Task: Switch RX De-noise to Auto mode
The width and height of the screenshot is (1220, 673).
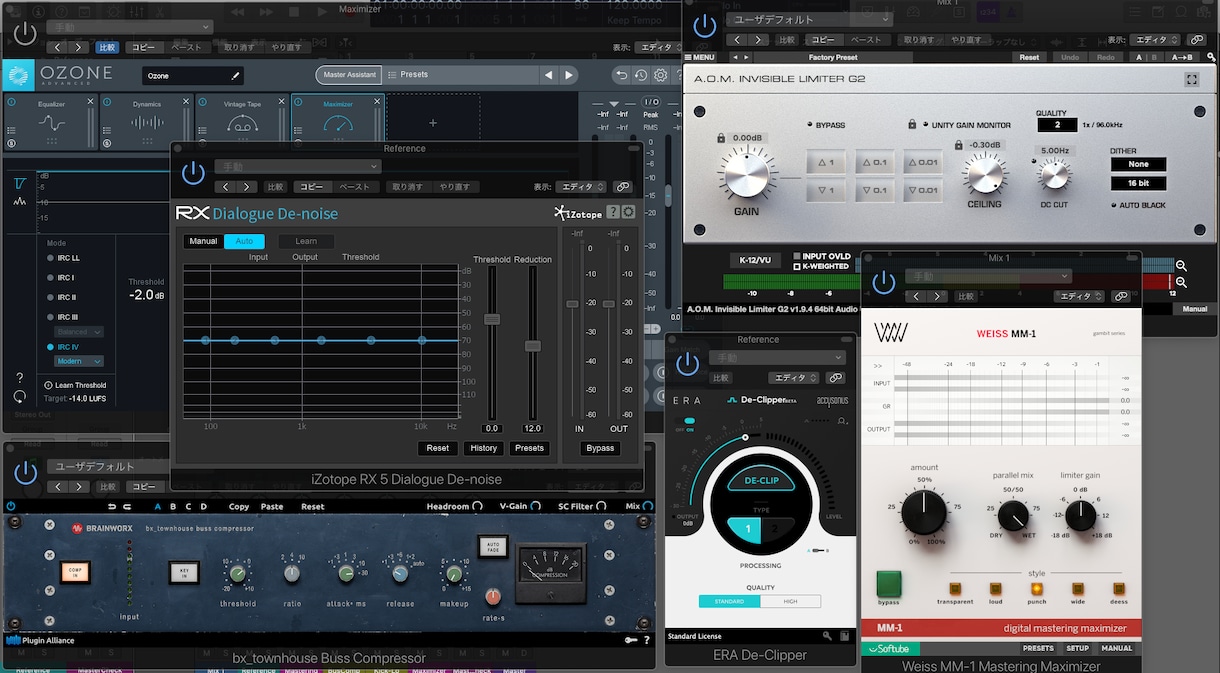Action: coord(244,241)
